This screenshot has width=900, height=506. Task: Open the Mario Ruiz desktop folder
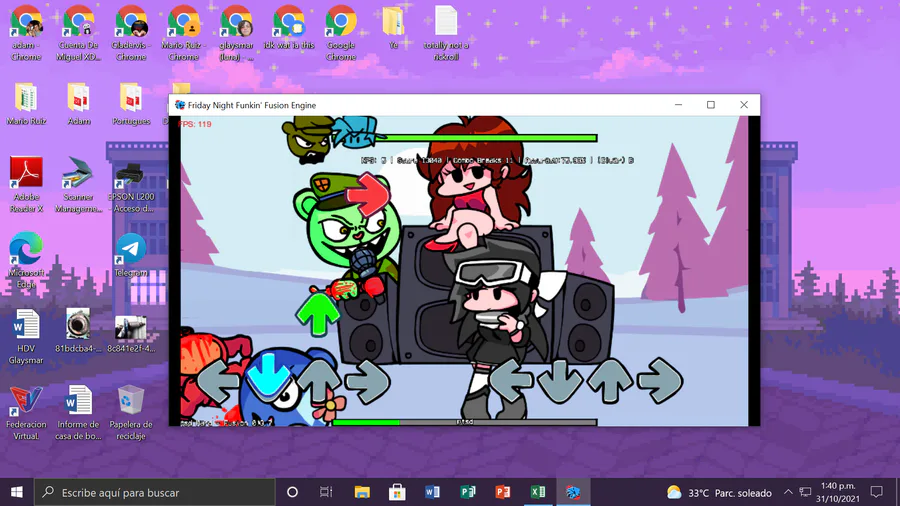(x=26, y=104)
